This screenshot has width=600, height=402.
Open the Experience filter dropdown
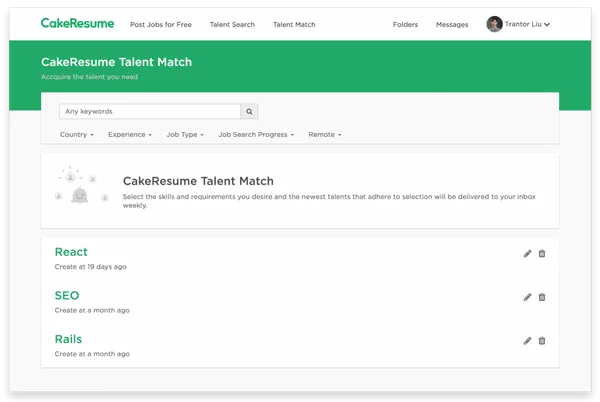point(130,135)
